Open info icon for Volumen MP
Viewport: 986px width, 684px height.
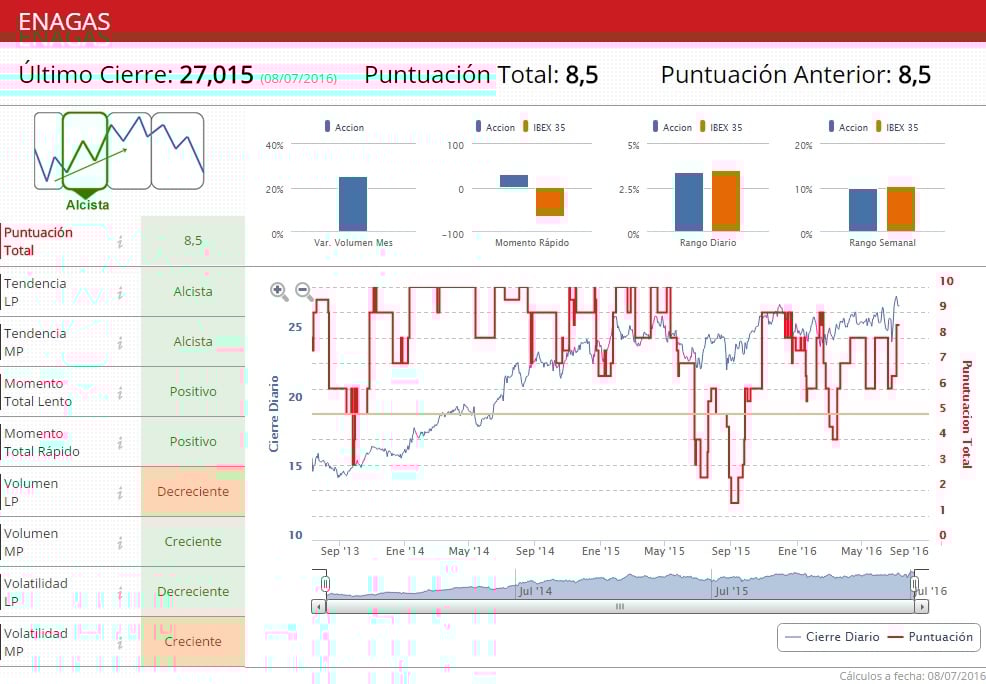(119, 543)
